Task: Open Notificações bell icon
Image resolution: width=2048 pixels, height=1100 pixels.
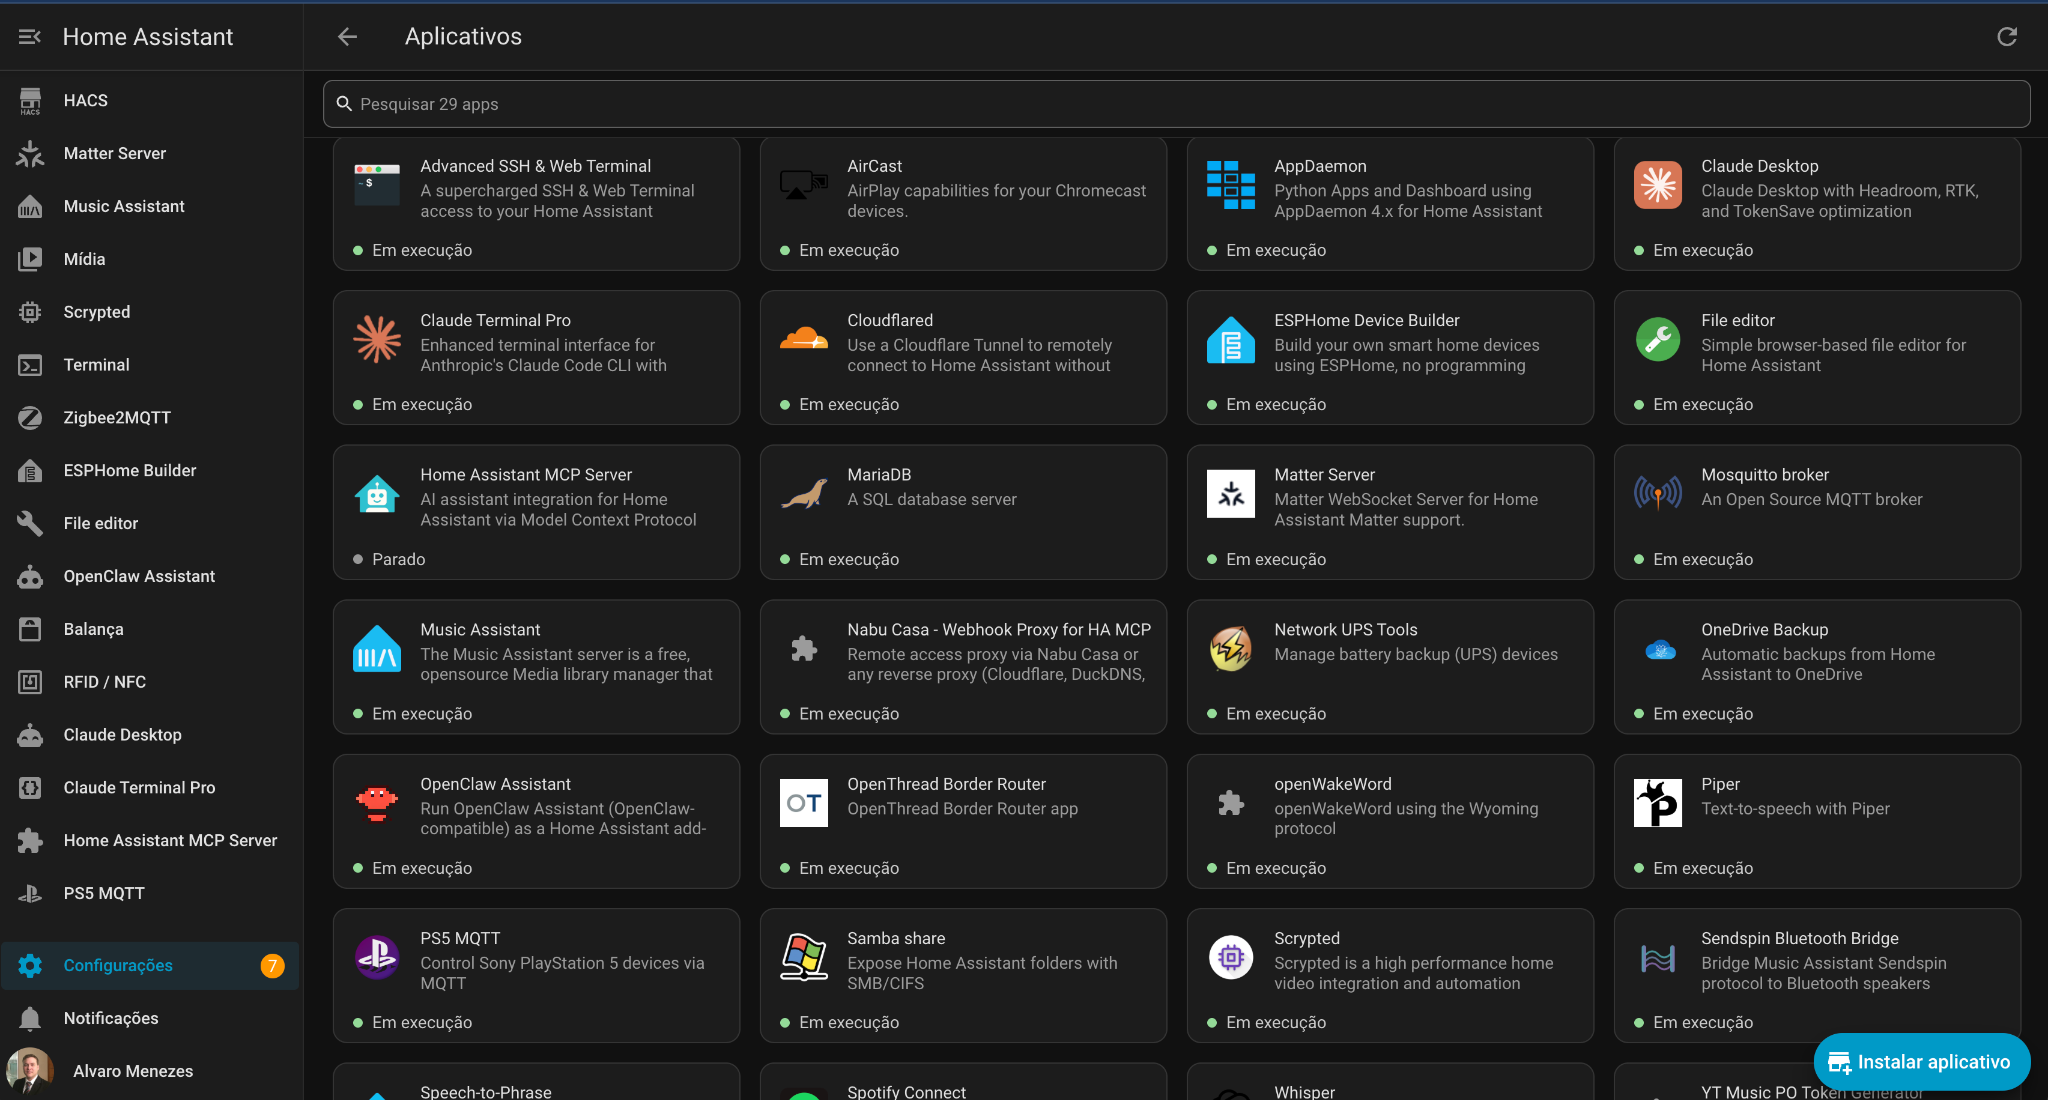Action: point(30,1018)
